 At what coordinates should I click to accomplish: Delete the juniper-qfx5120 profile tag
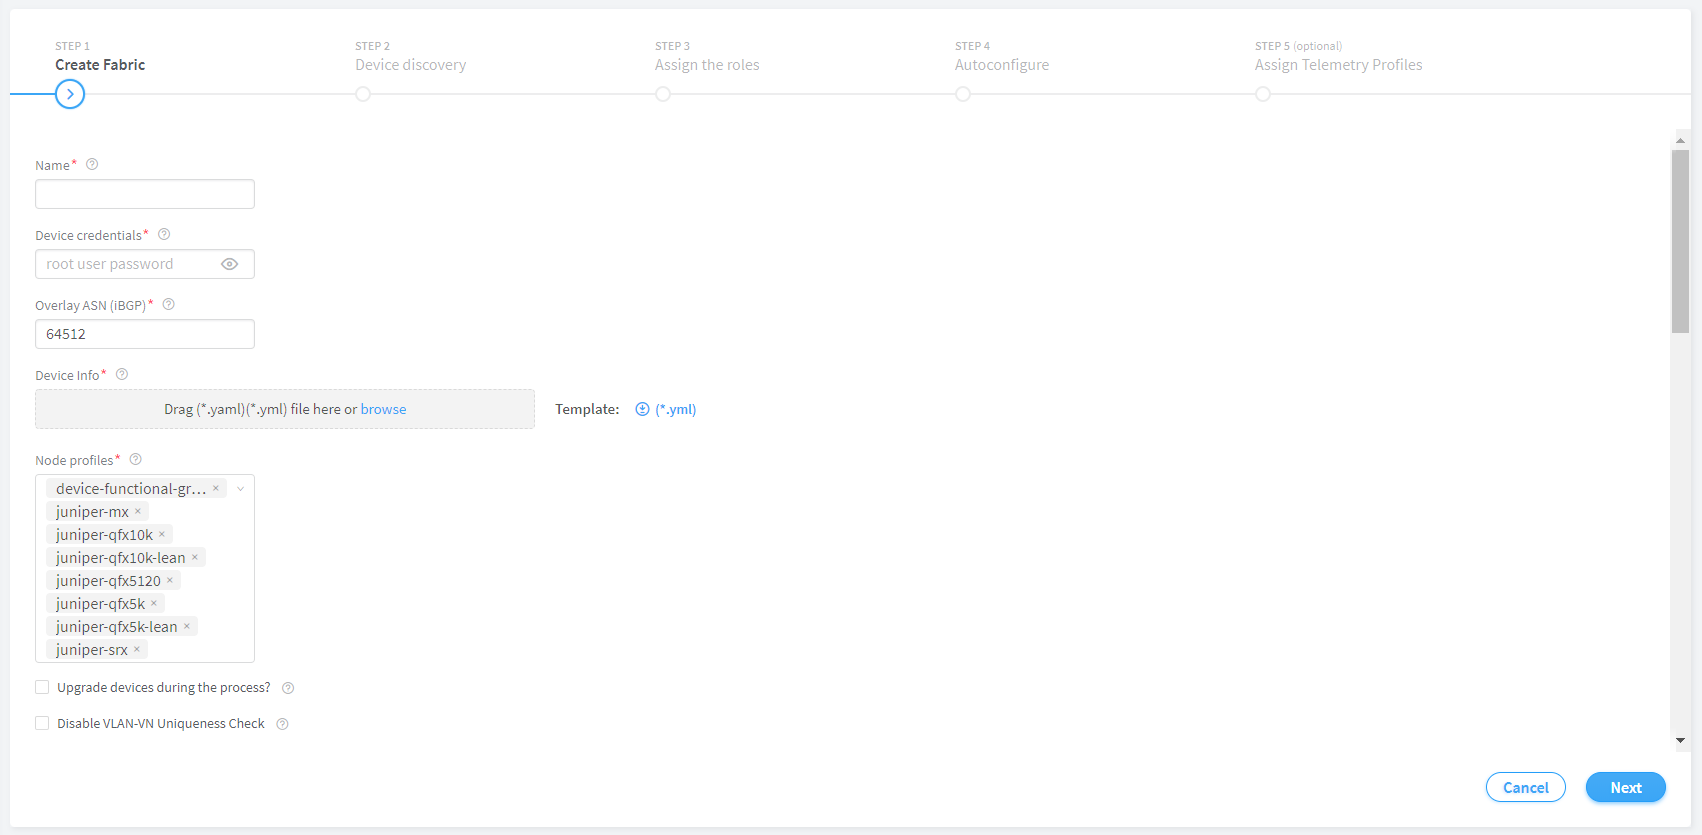pos(170,581)
